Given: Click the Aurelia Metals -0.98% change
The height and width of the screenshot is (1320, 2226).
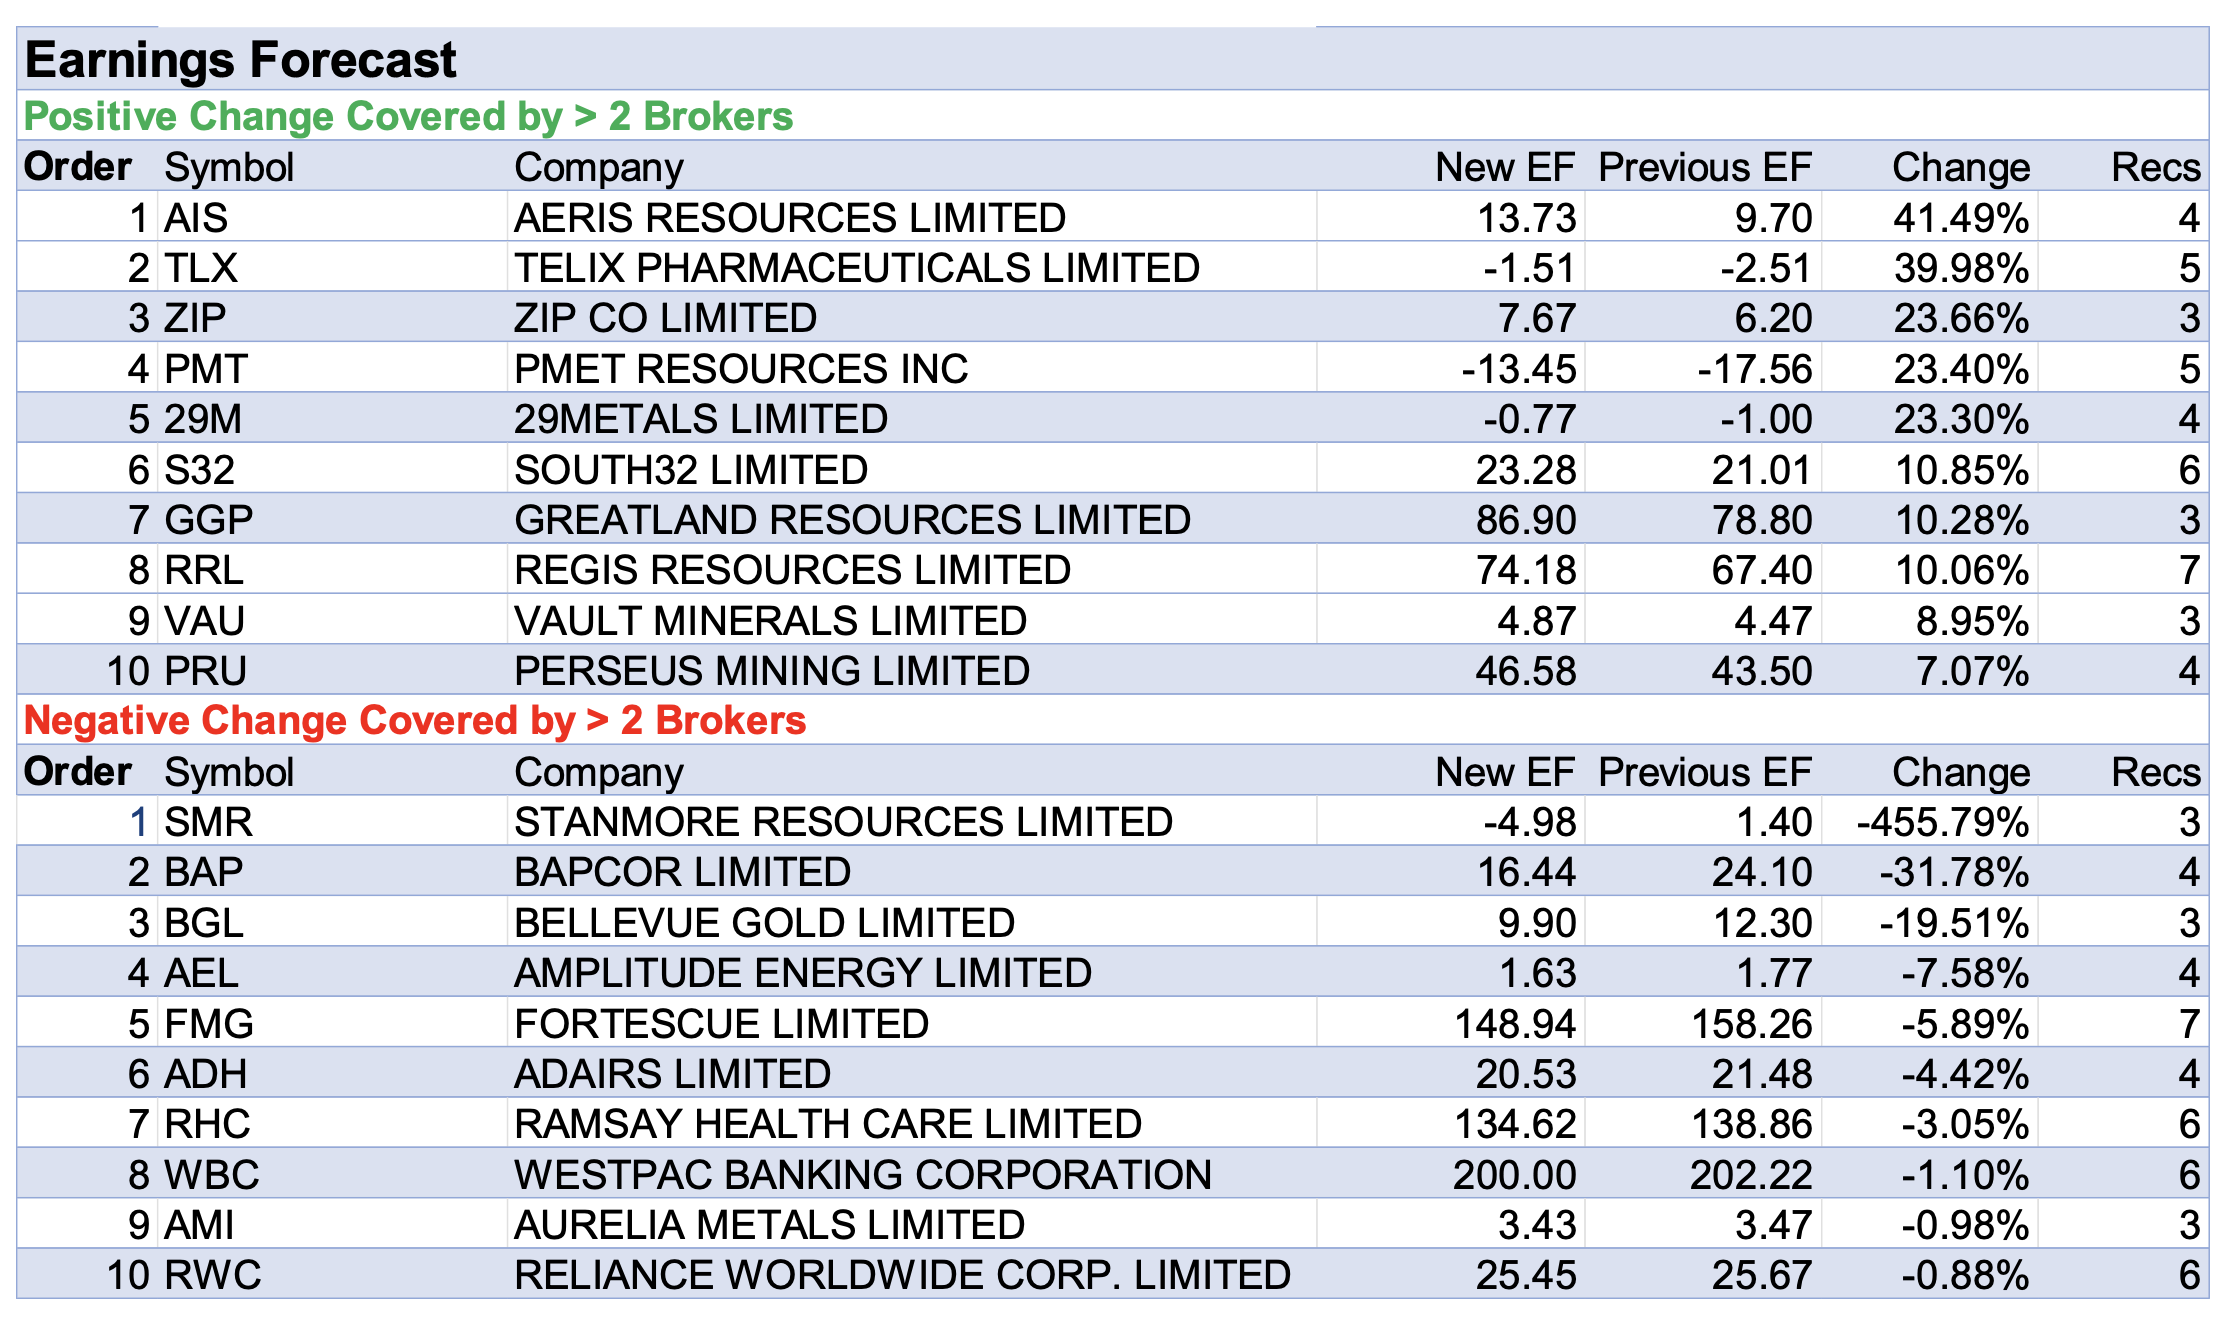Looking at the screenshot, I should [1964, 1225].
